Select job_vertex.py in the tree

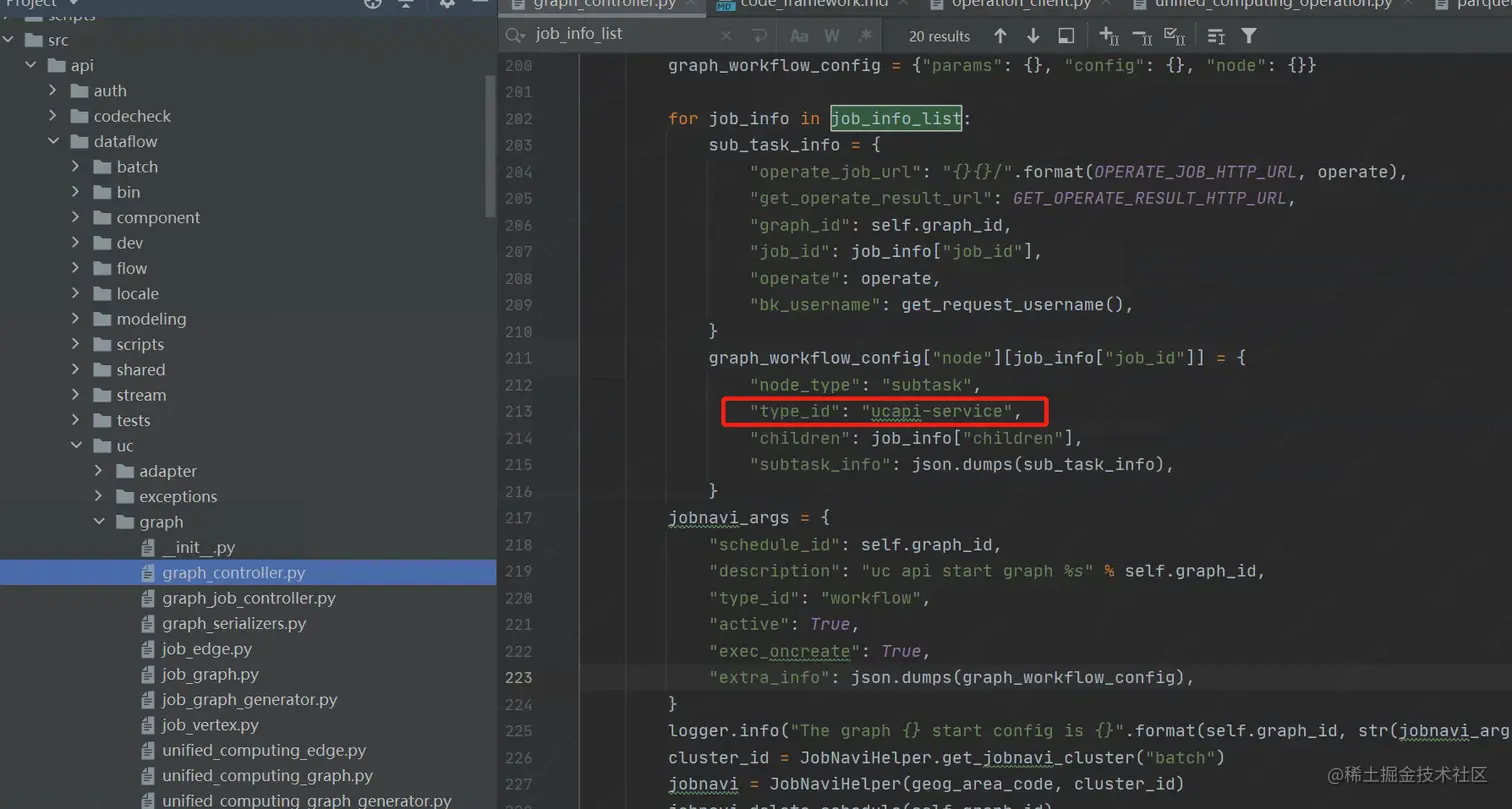click(210, 726)
